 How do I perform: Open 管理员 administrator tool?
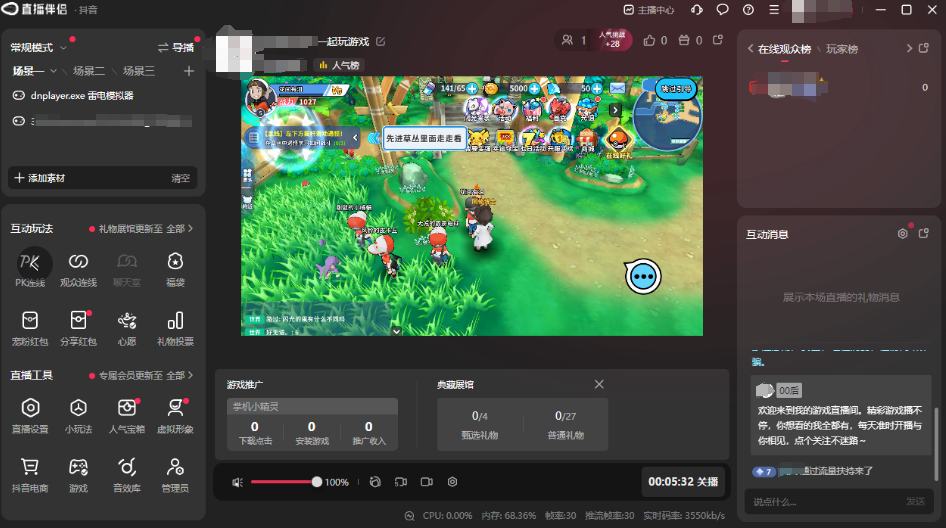(x=175, y=475)
